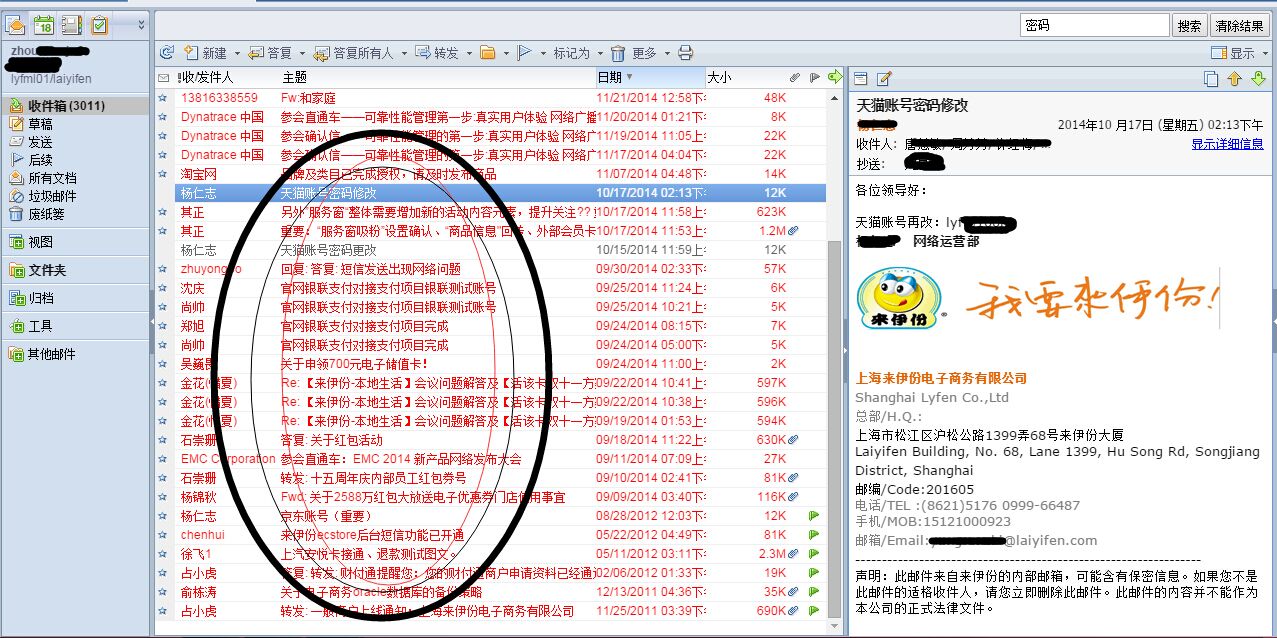Click the green arrow column header icon
1277x638 pixels.
[835, 77]
